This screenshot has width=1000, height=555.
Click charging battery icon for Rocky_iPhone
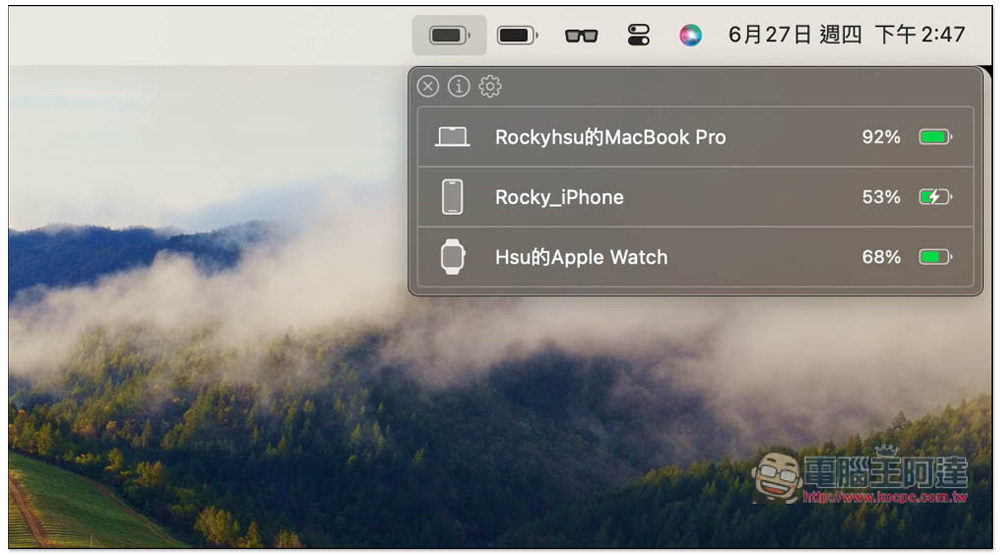click(x=935, y=196)
